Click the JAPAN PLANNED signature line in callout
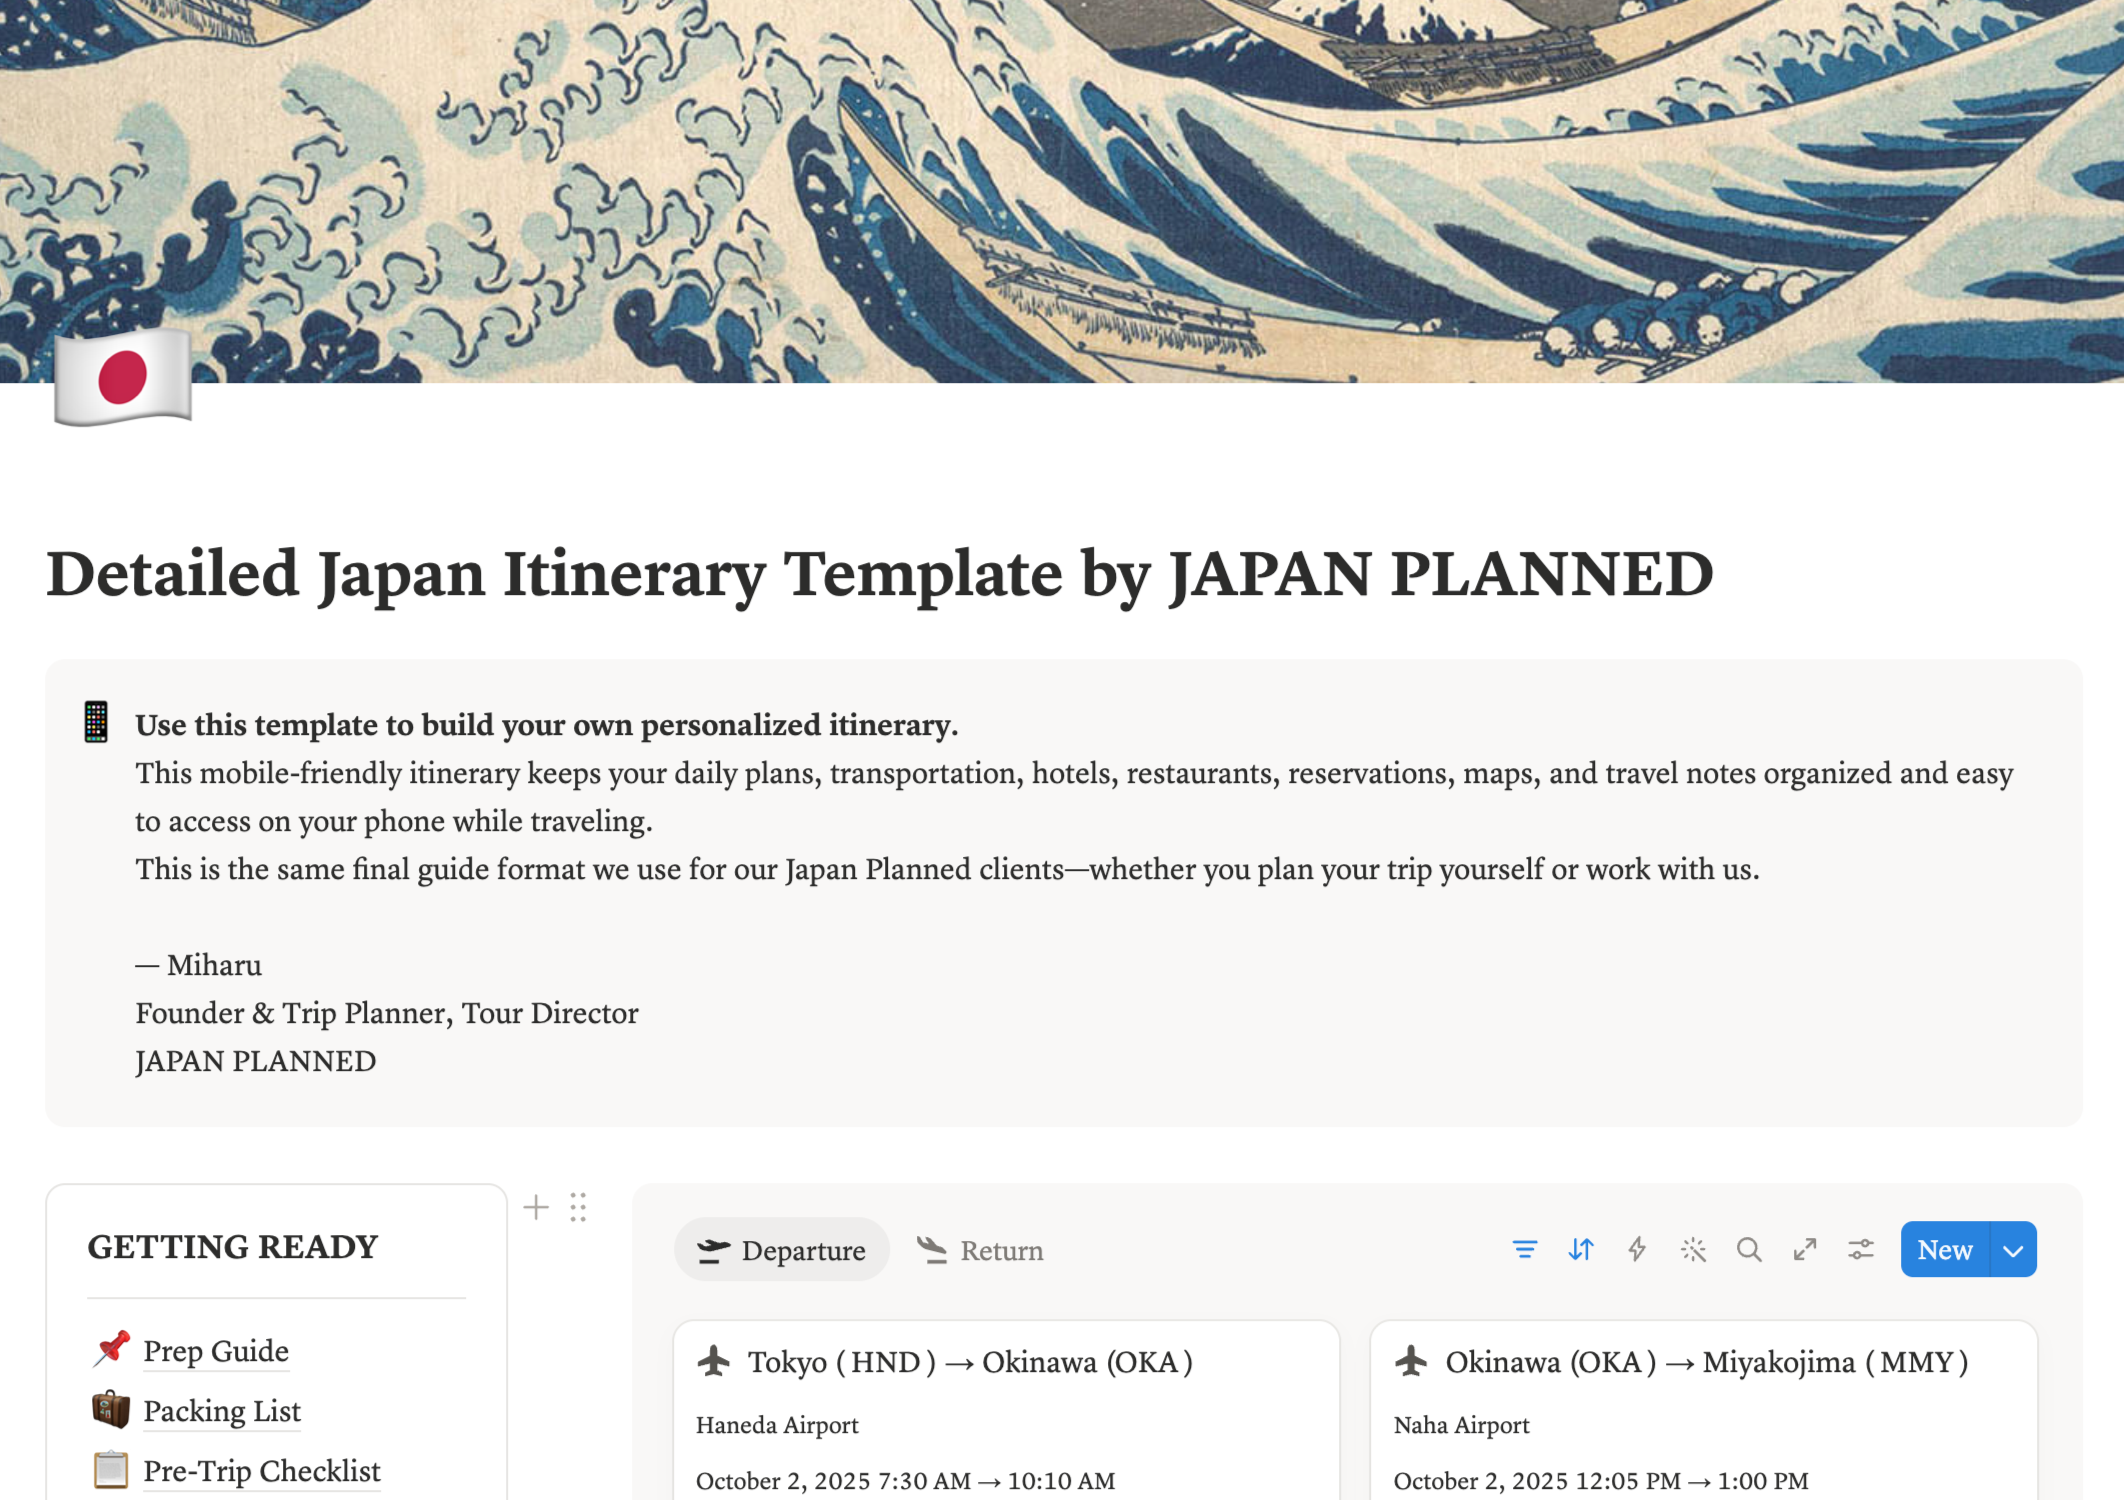This screenshot has height=1500, width=2124. pyautogui.click(x=256, y=1060)
